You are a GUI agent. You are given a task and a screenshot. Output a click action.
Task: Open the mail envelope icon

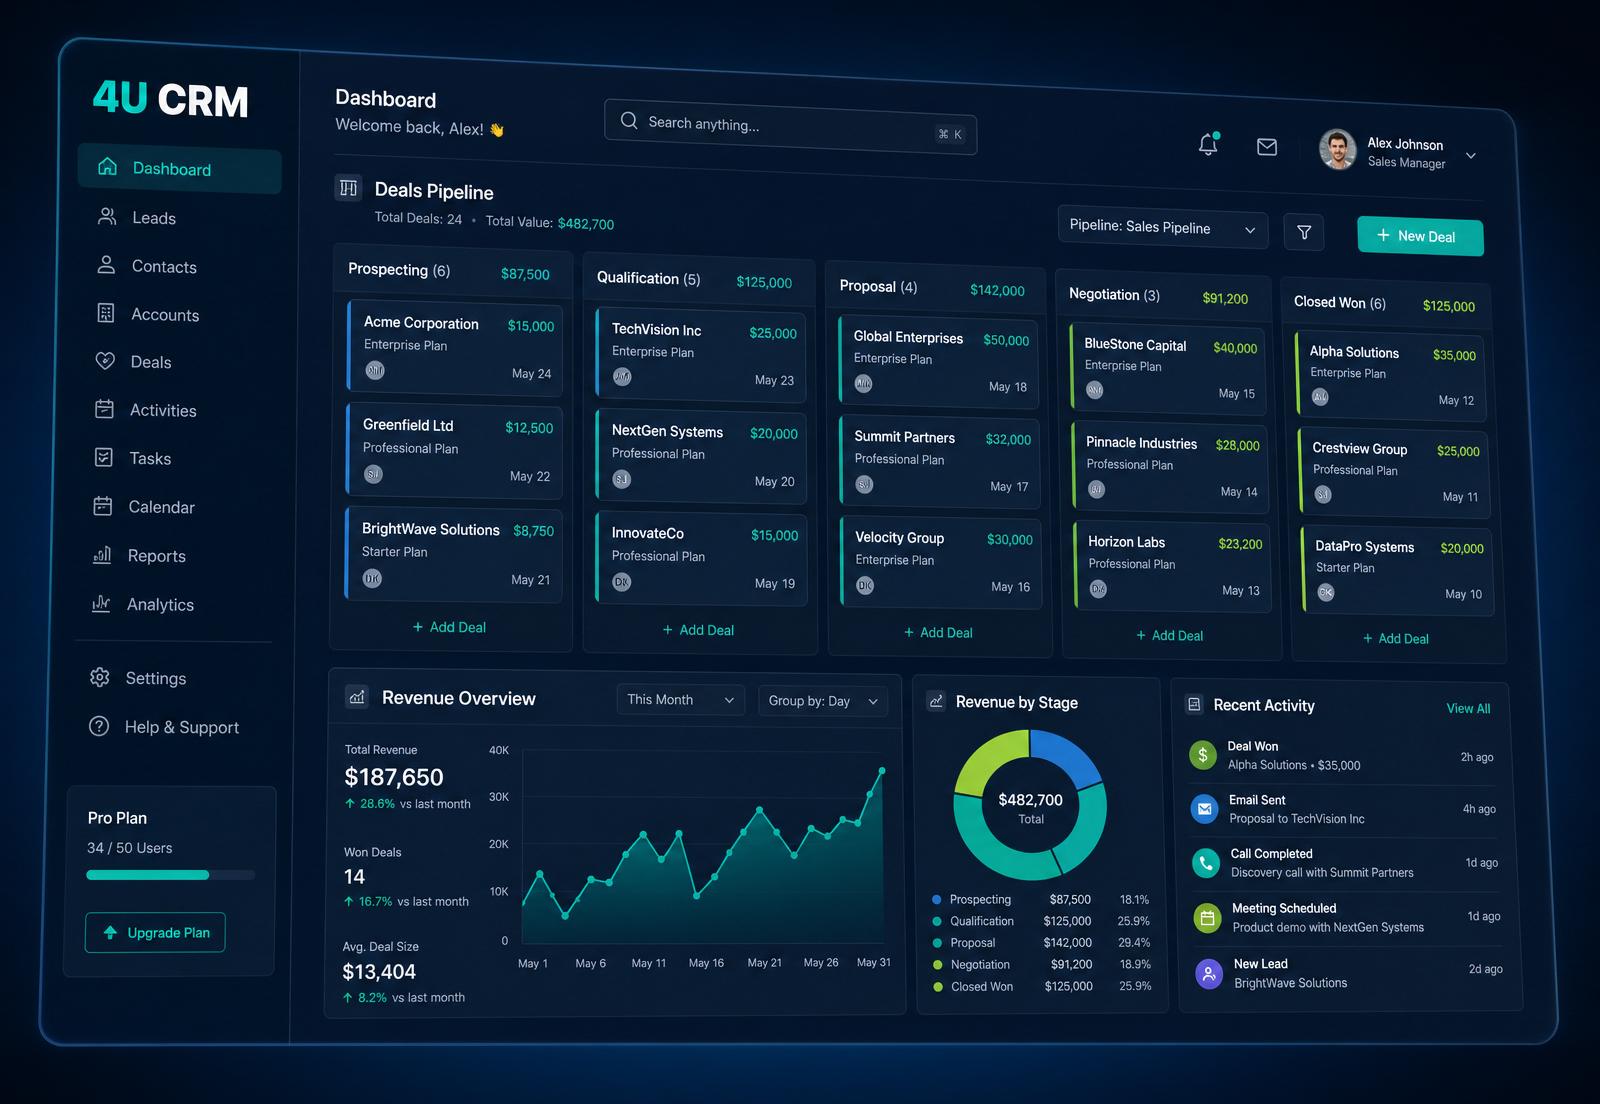click(x=1267, y=147)
